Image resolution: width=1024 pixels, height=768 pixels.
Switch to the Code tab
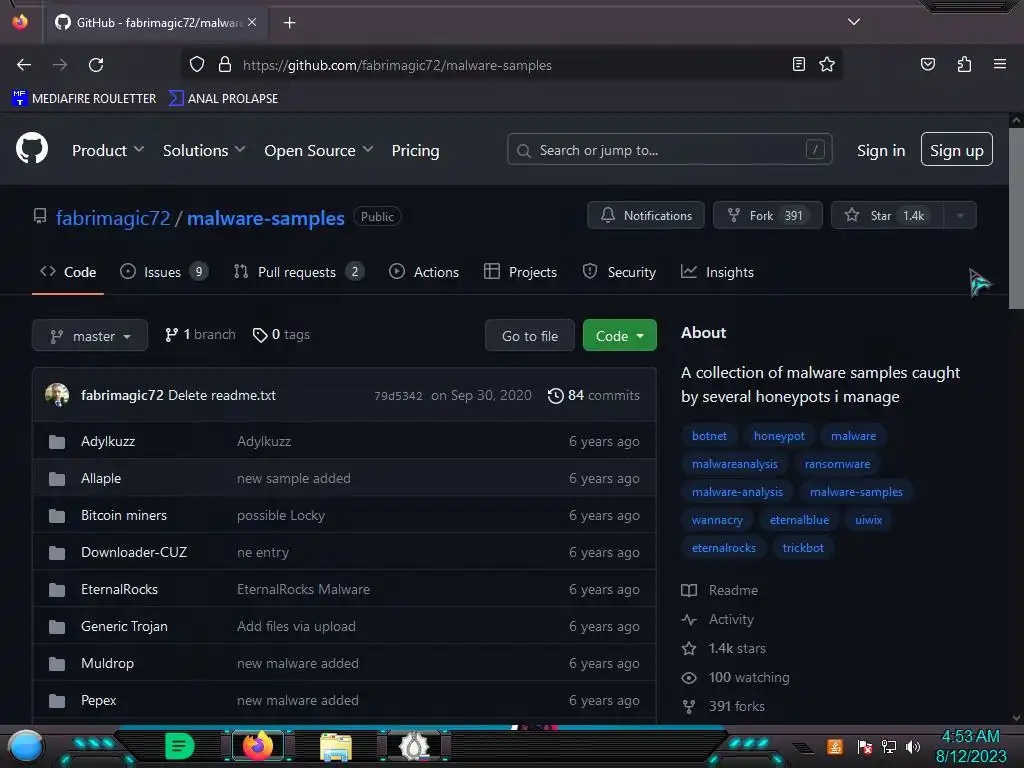tap(68, 272)
